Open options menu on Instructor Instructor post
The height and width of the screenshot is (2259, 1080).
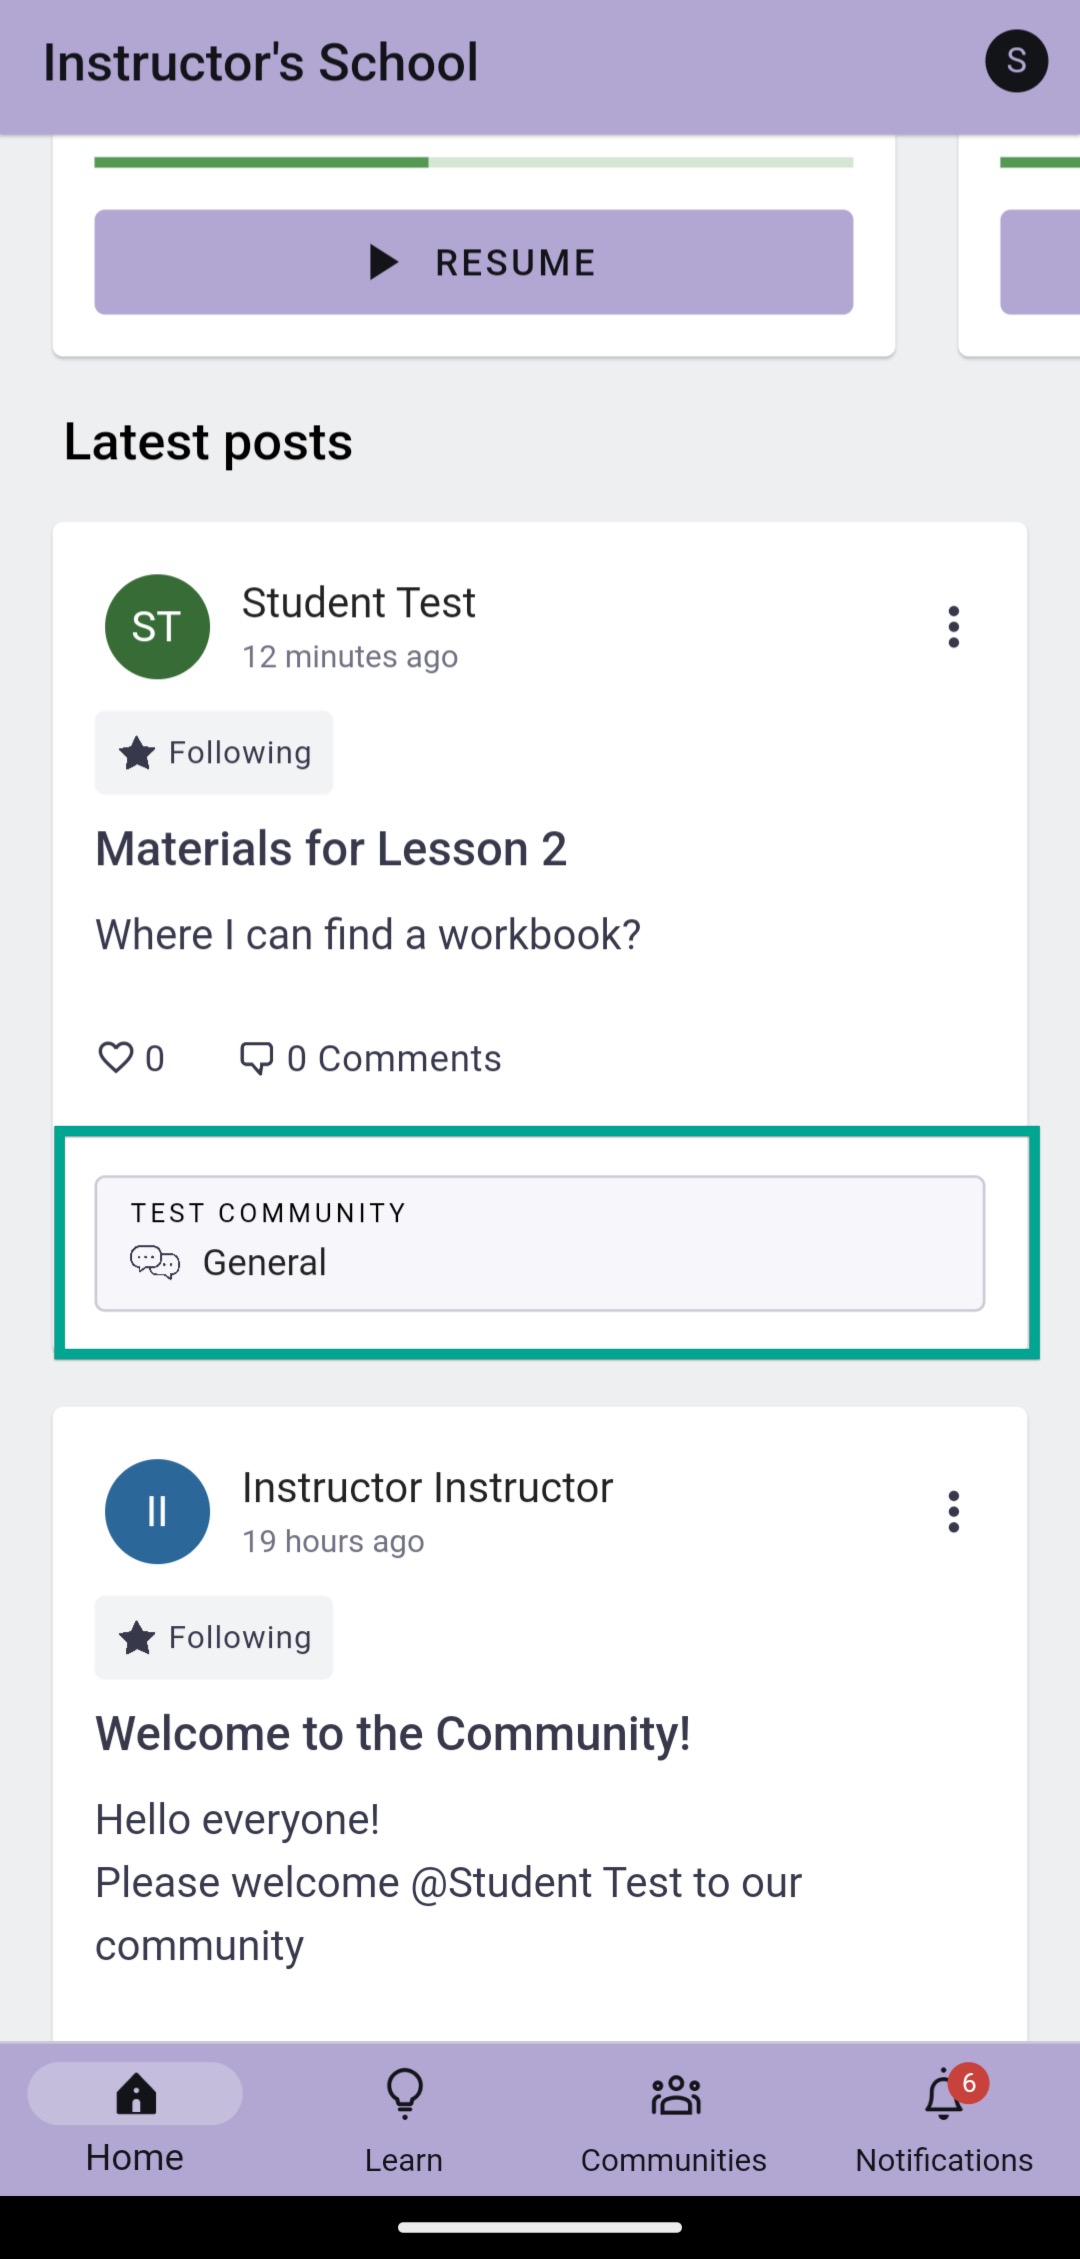point(953,1512)
